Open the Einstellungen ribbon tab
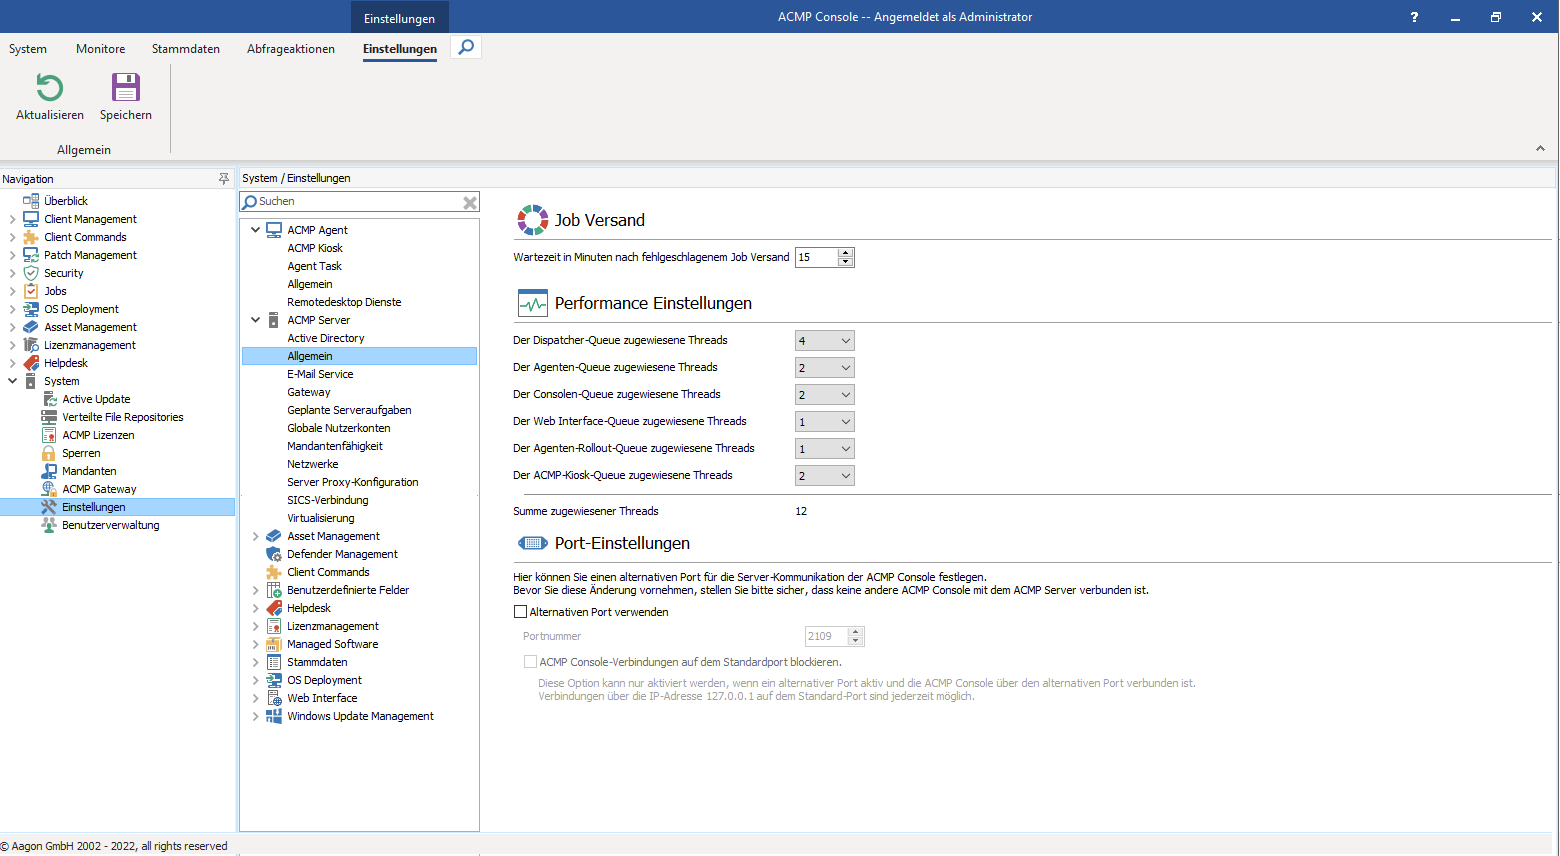Viewport: 1560px width, 856px height. pyautogui.click(x=400, y=49)
